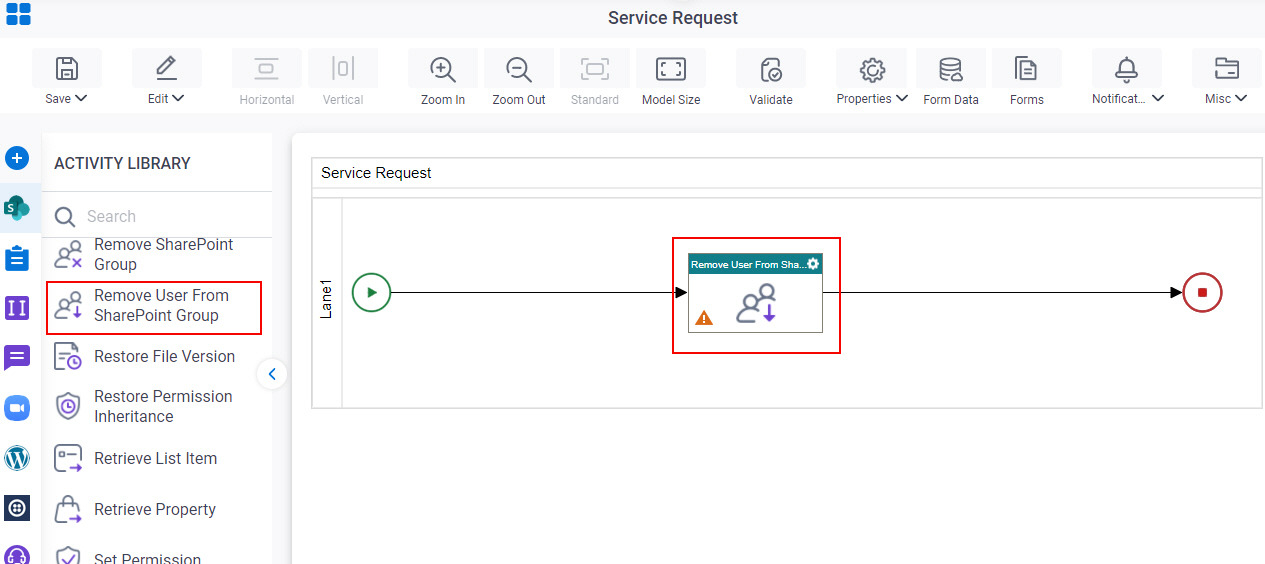This screenshot has width=1265, height=564.
Task: Zoom out of the process model
Action: 519,69
